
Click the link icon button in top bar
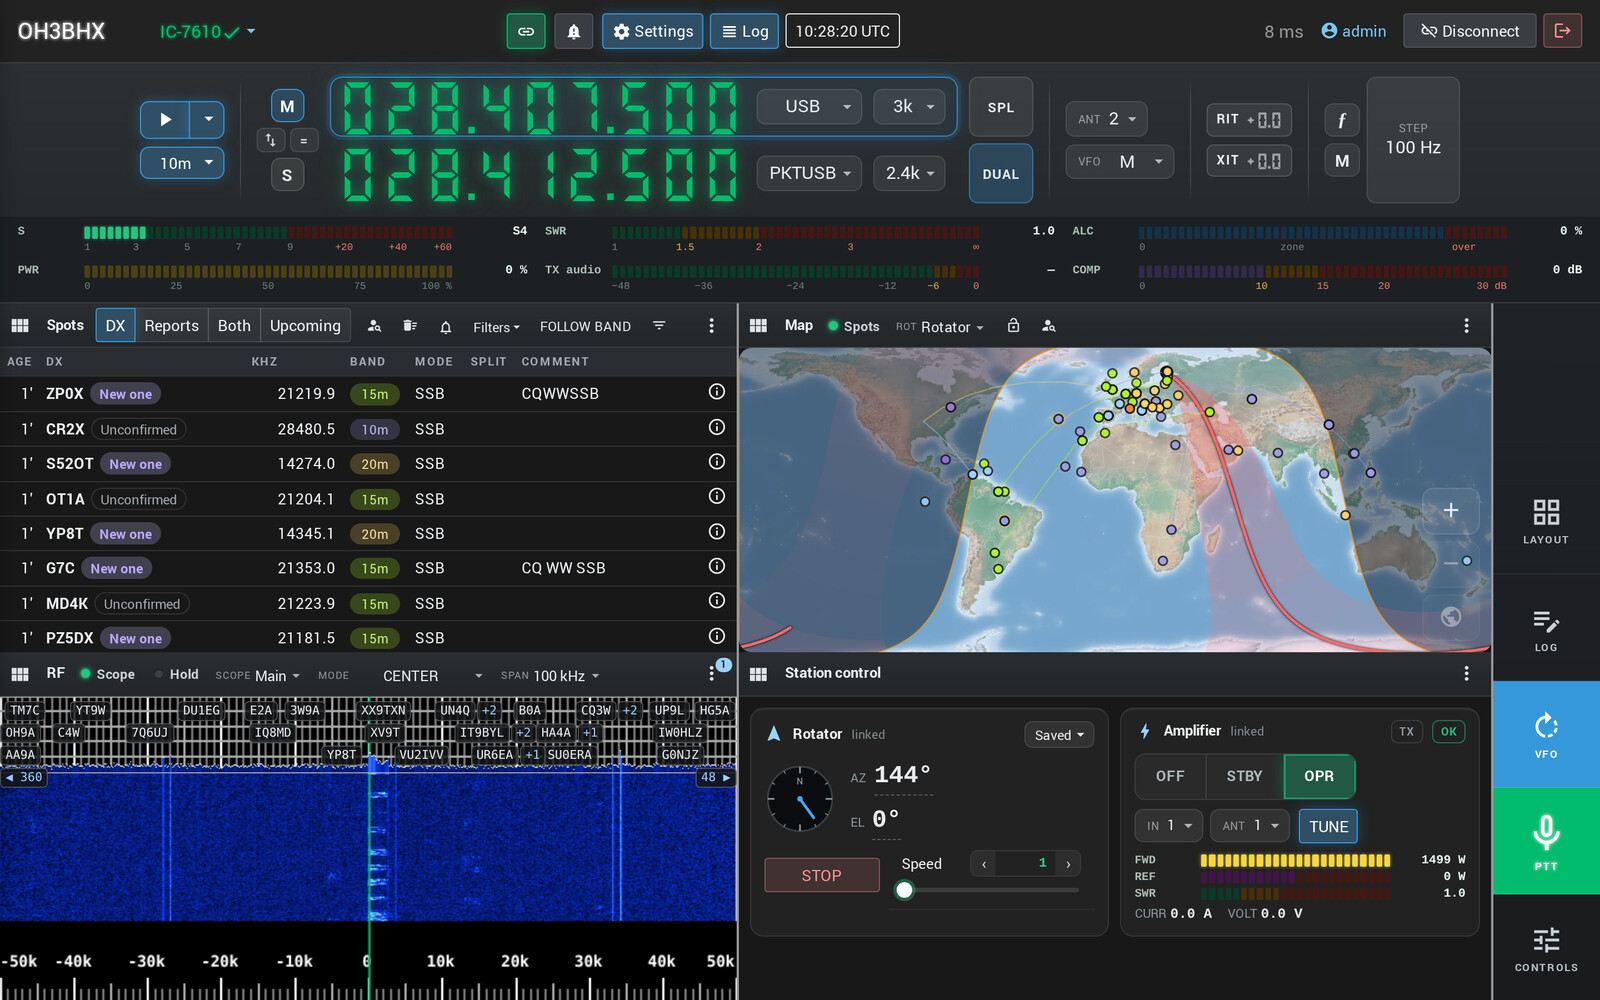click(x=526, y=31)
